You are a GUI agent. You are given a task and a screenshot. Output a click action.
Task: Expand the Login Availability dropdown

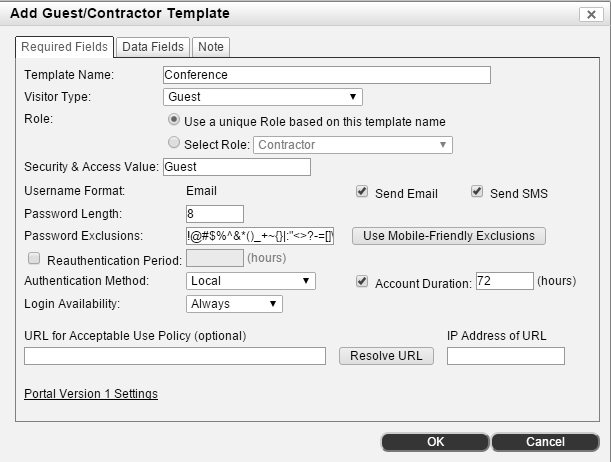point(234,304)
